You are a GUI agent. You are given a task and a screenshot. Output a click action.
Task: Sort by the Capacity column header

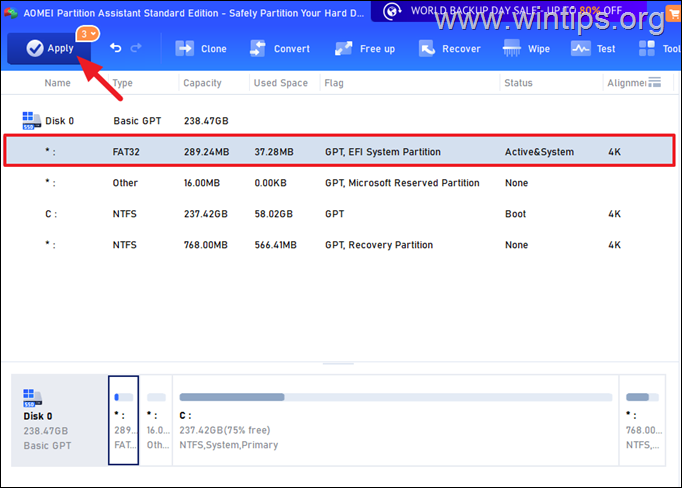tap(205, 83)
